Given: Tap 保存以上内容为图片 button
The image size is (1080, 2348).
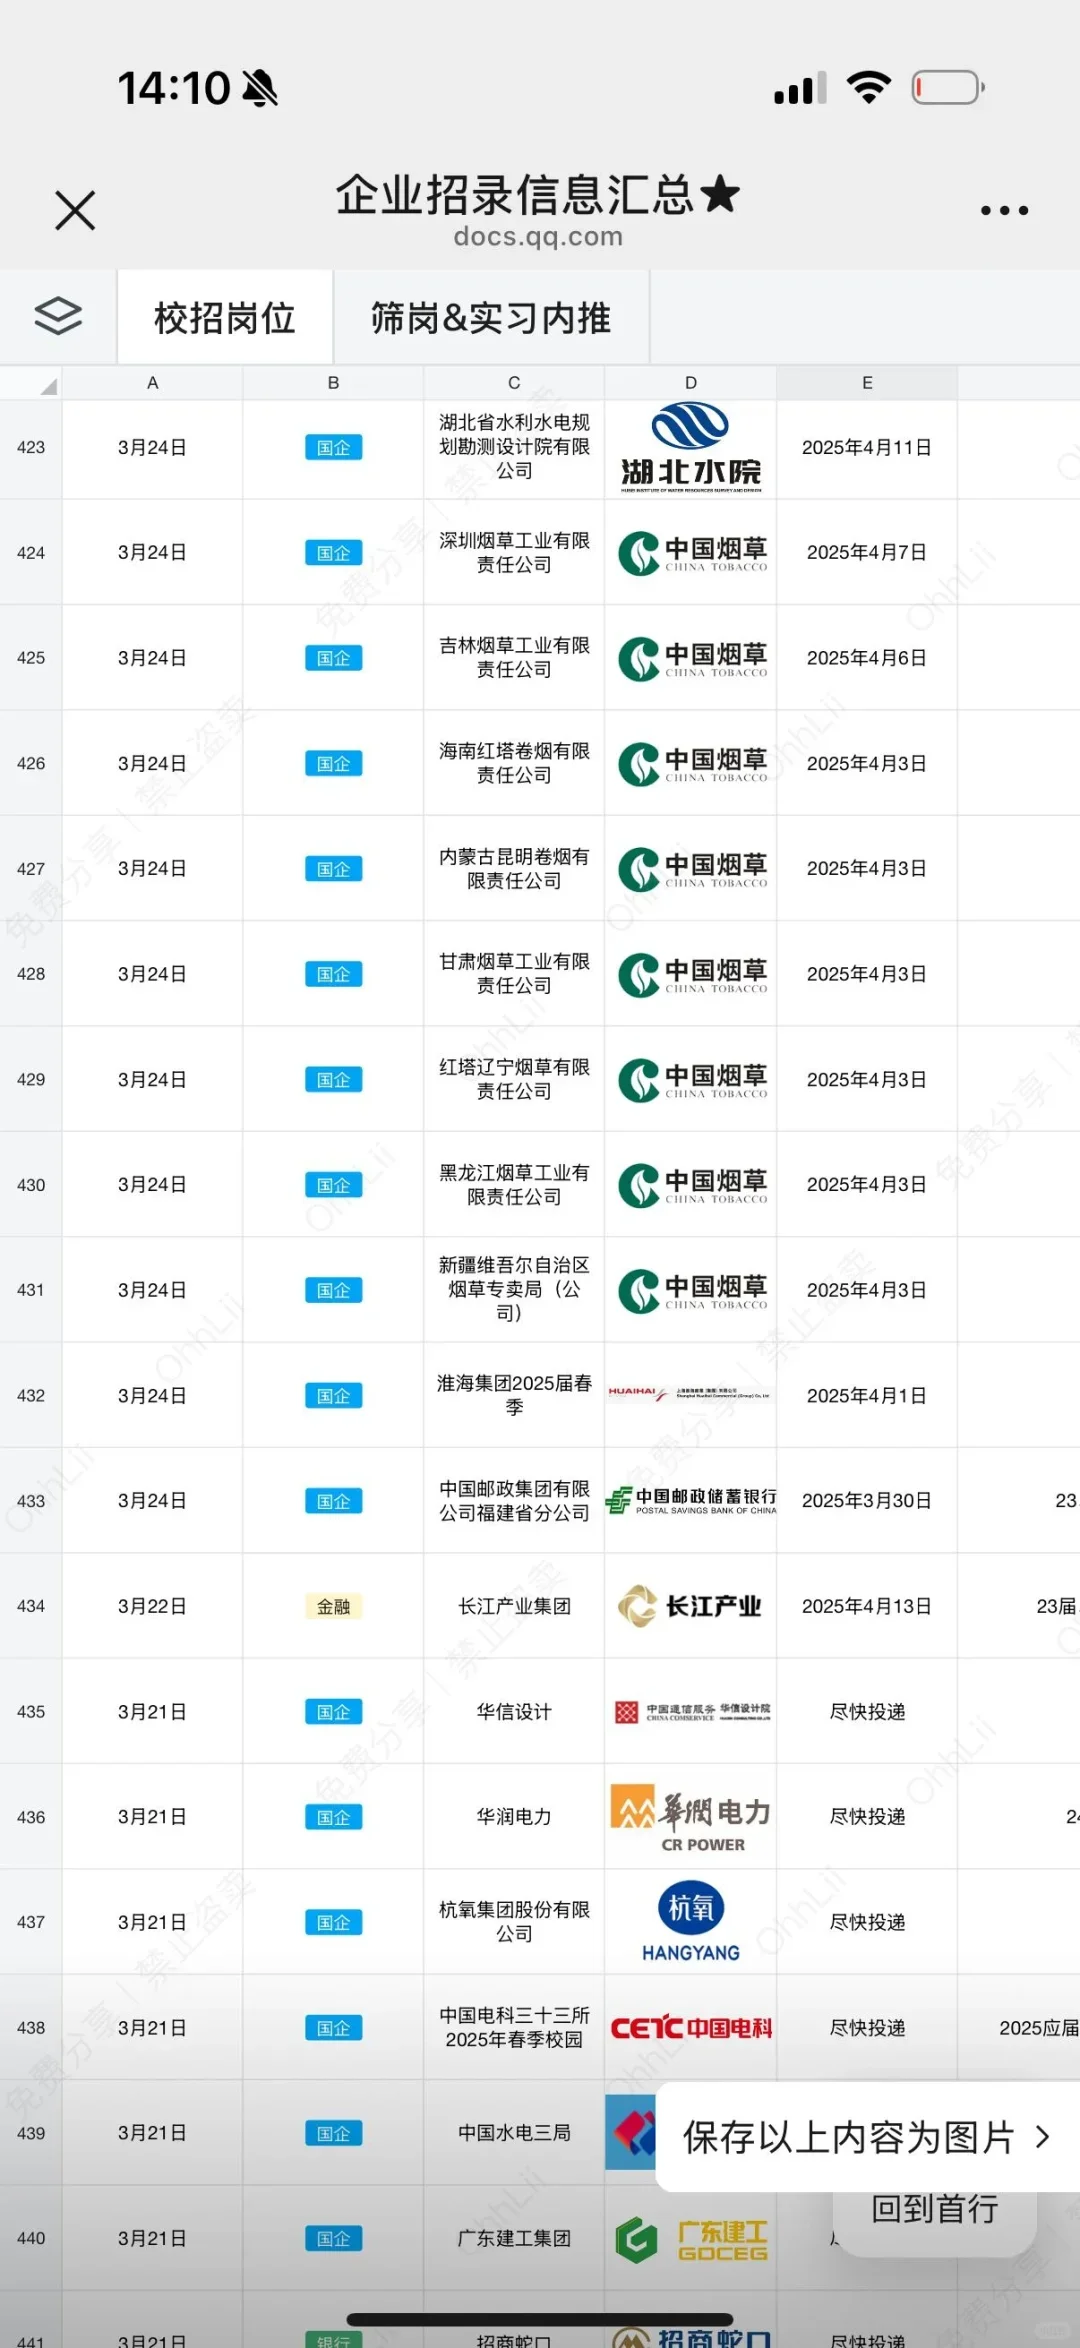Looking at the screenshot, I should click(867, 2137).
